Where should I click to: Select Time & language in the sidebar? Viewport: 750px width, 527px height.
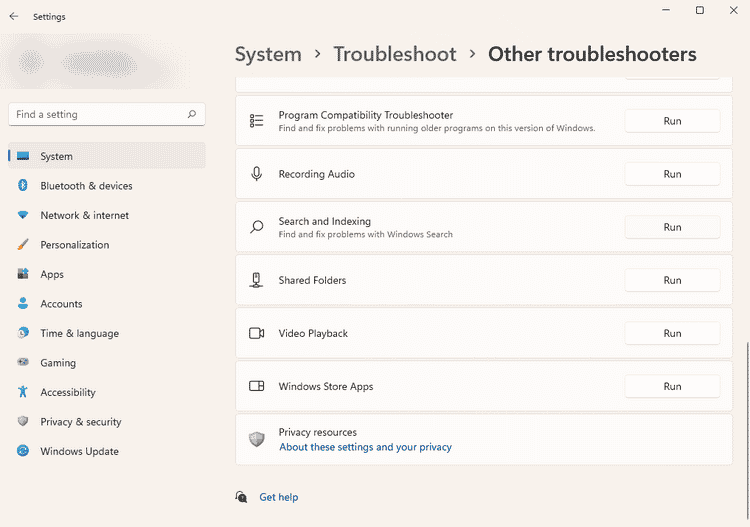coord(79,334)
